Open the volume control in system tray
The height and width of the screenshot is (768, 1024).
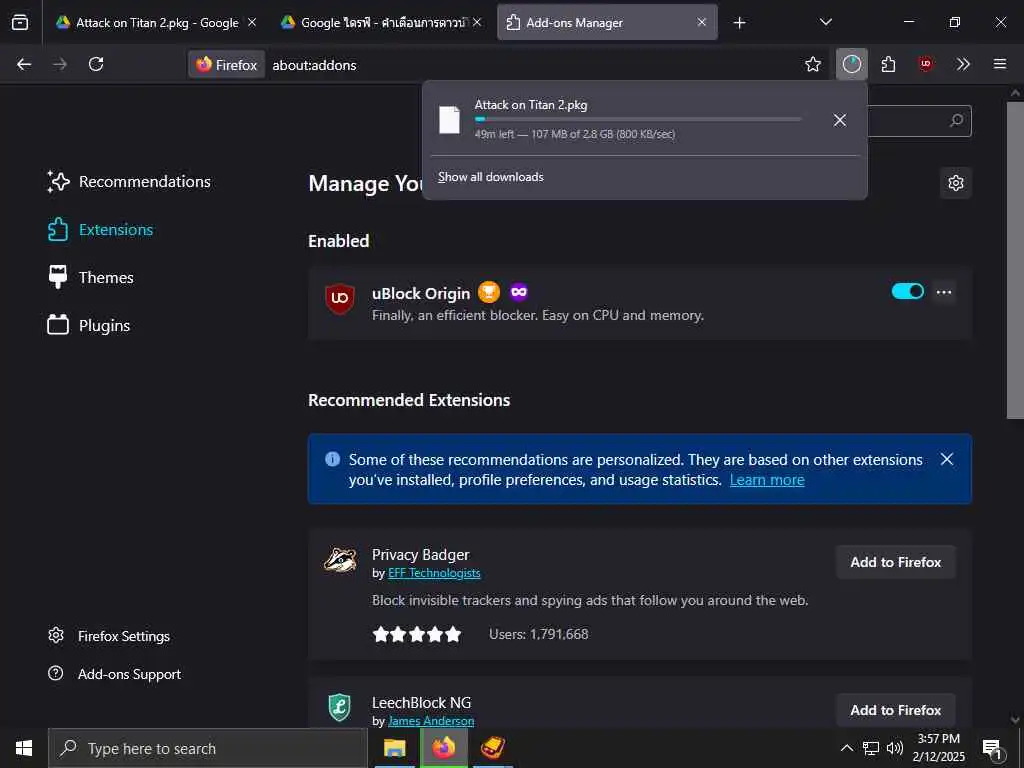[x=895, y=748]
